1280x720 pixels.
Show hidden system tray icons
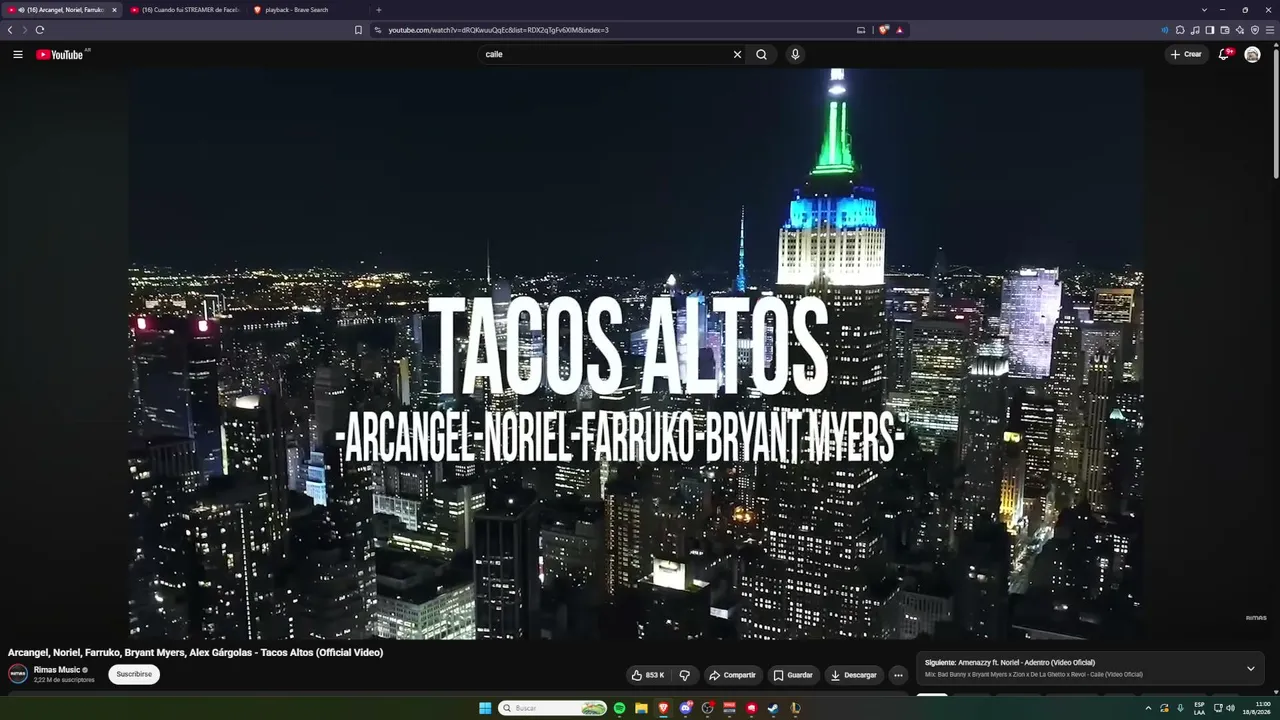point(1148,708)
